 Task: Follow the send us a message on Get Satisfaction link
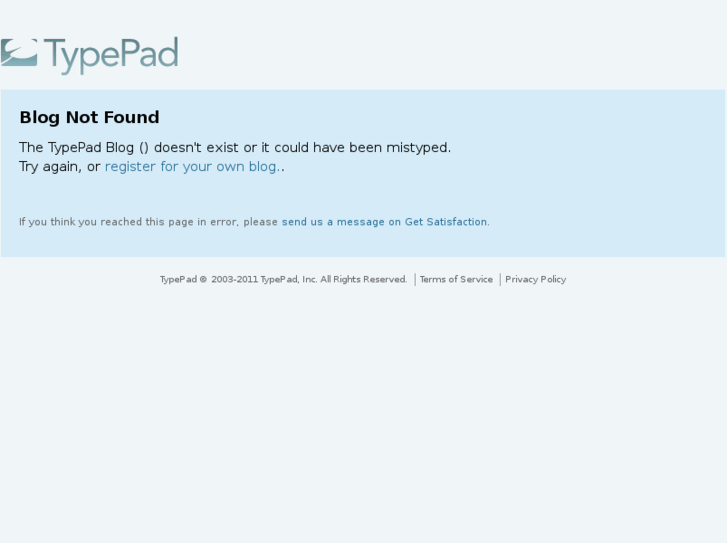pyautogui.click(x=384, y=222)
